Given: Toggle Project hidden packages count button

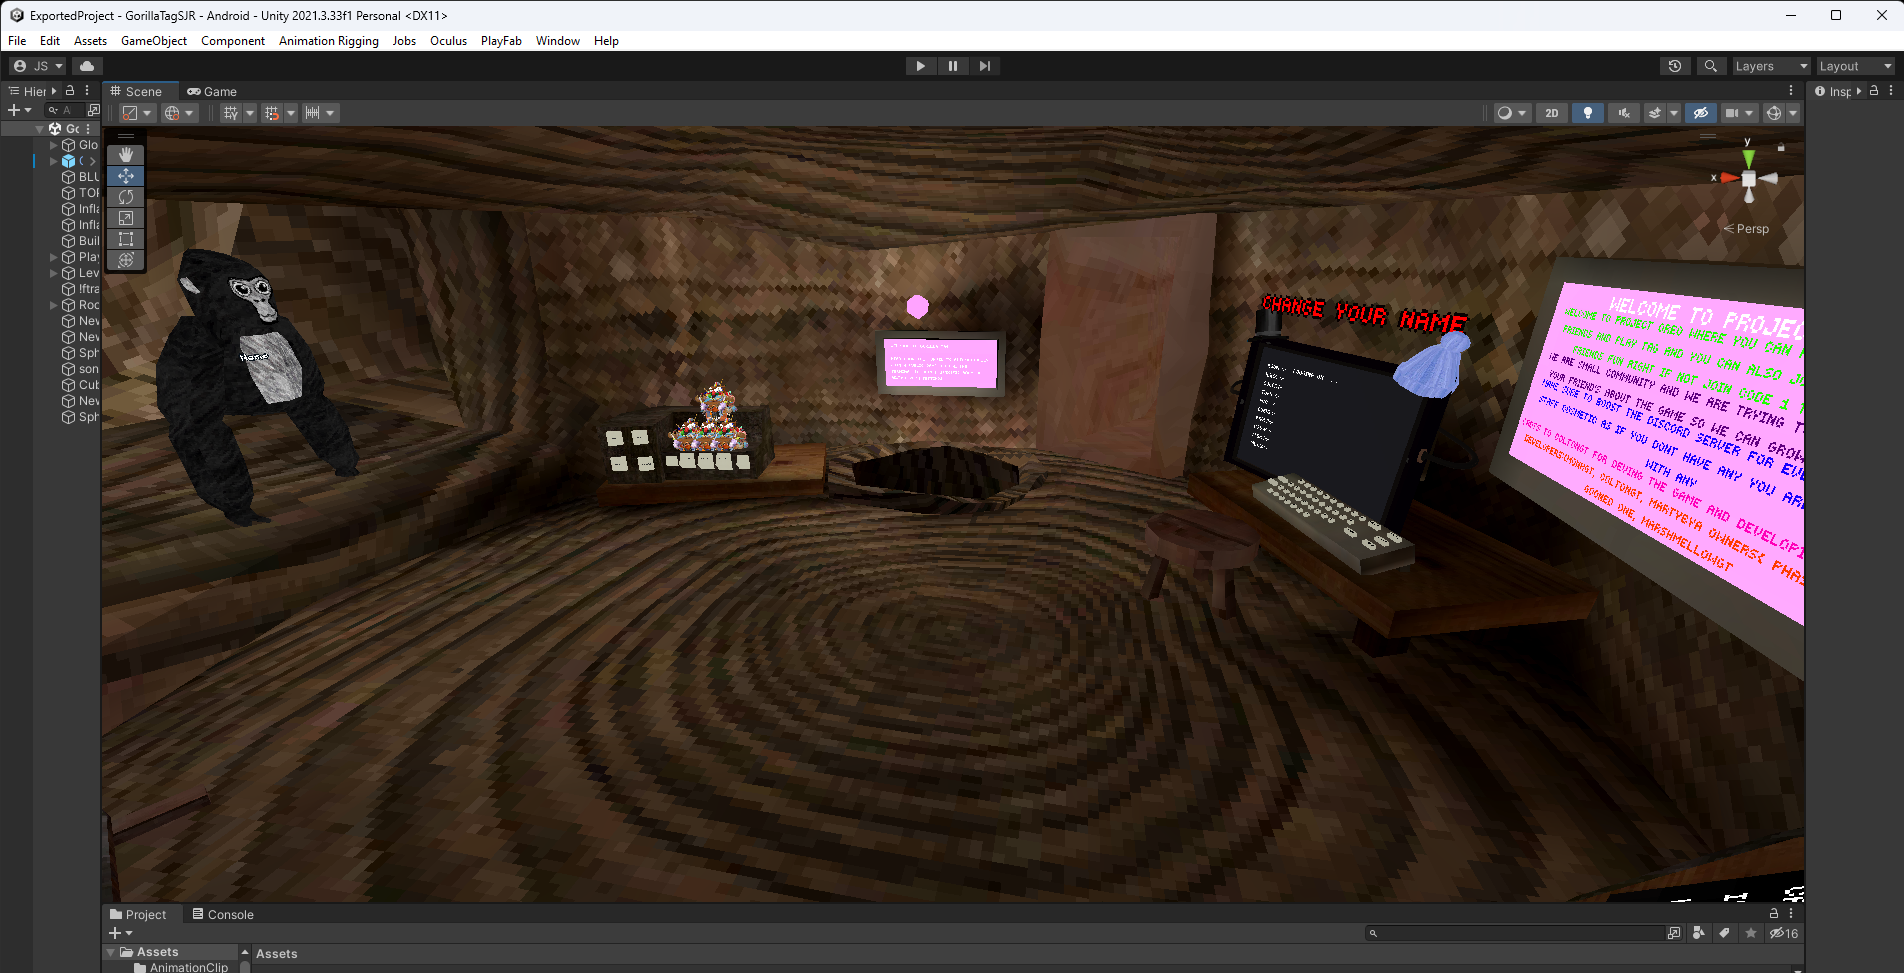Looking at the screenshot, I should tap(1783, 933).
